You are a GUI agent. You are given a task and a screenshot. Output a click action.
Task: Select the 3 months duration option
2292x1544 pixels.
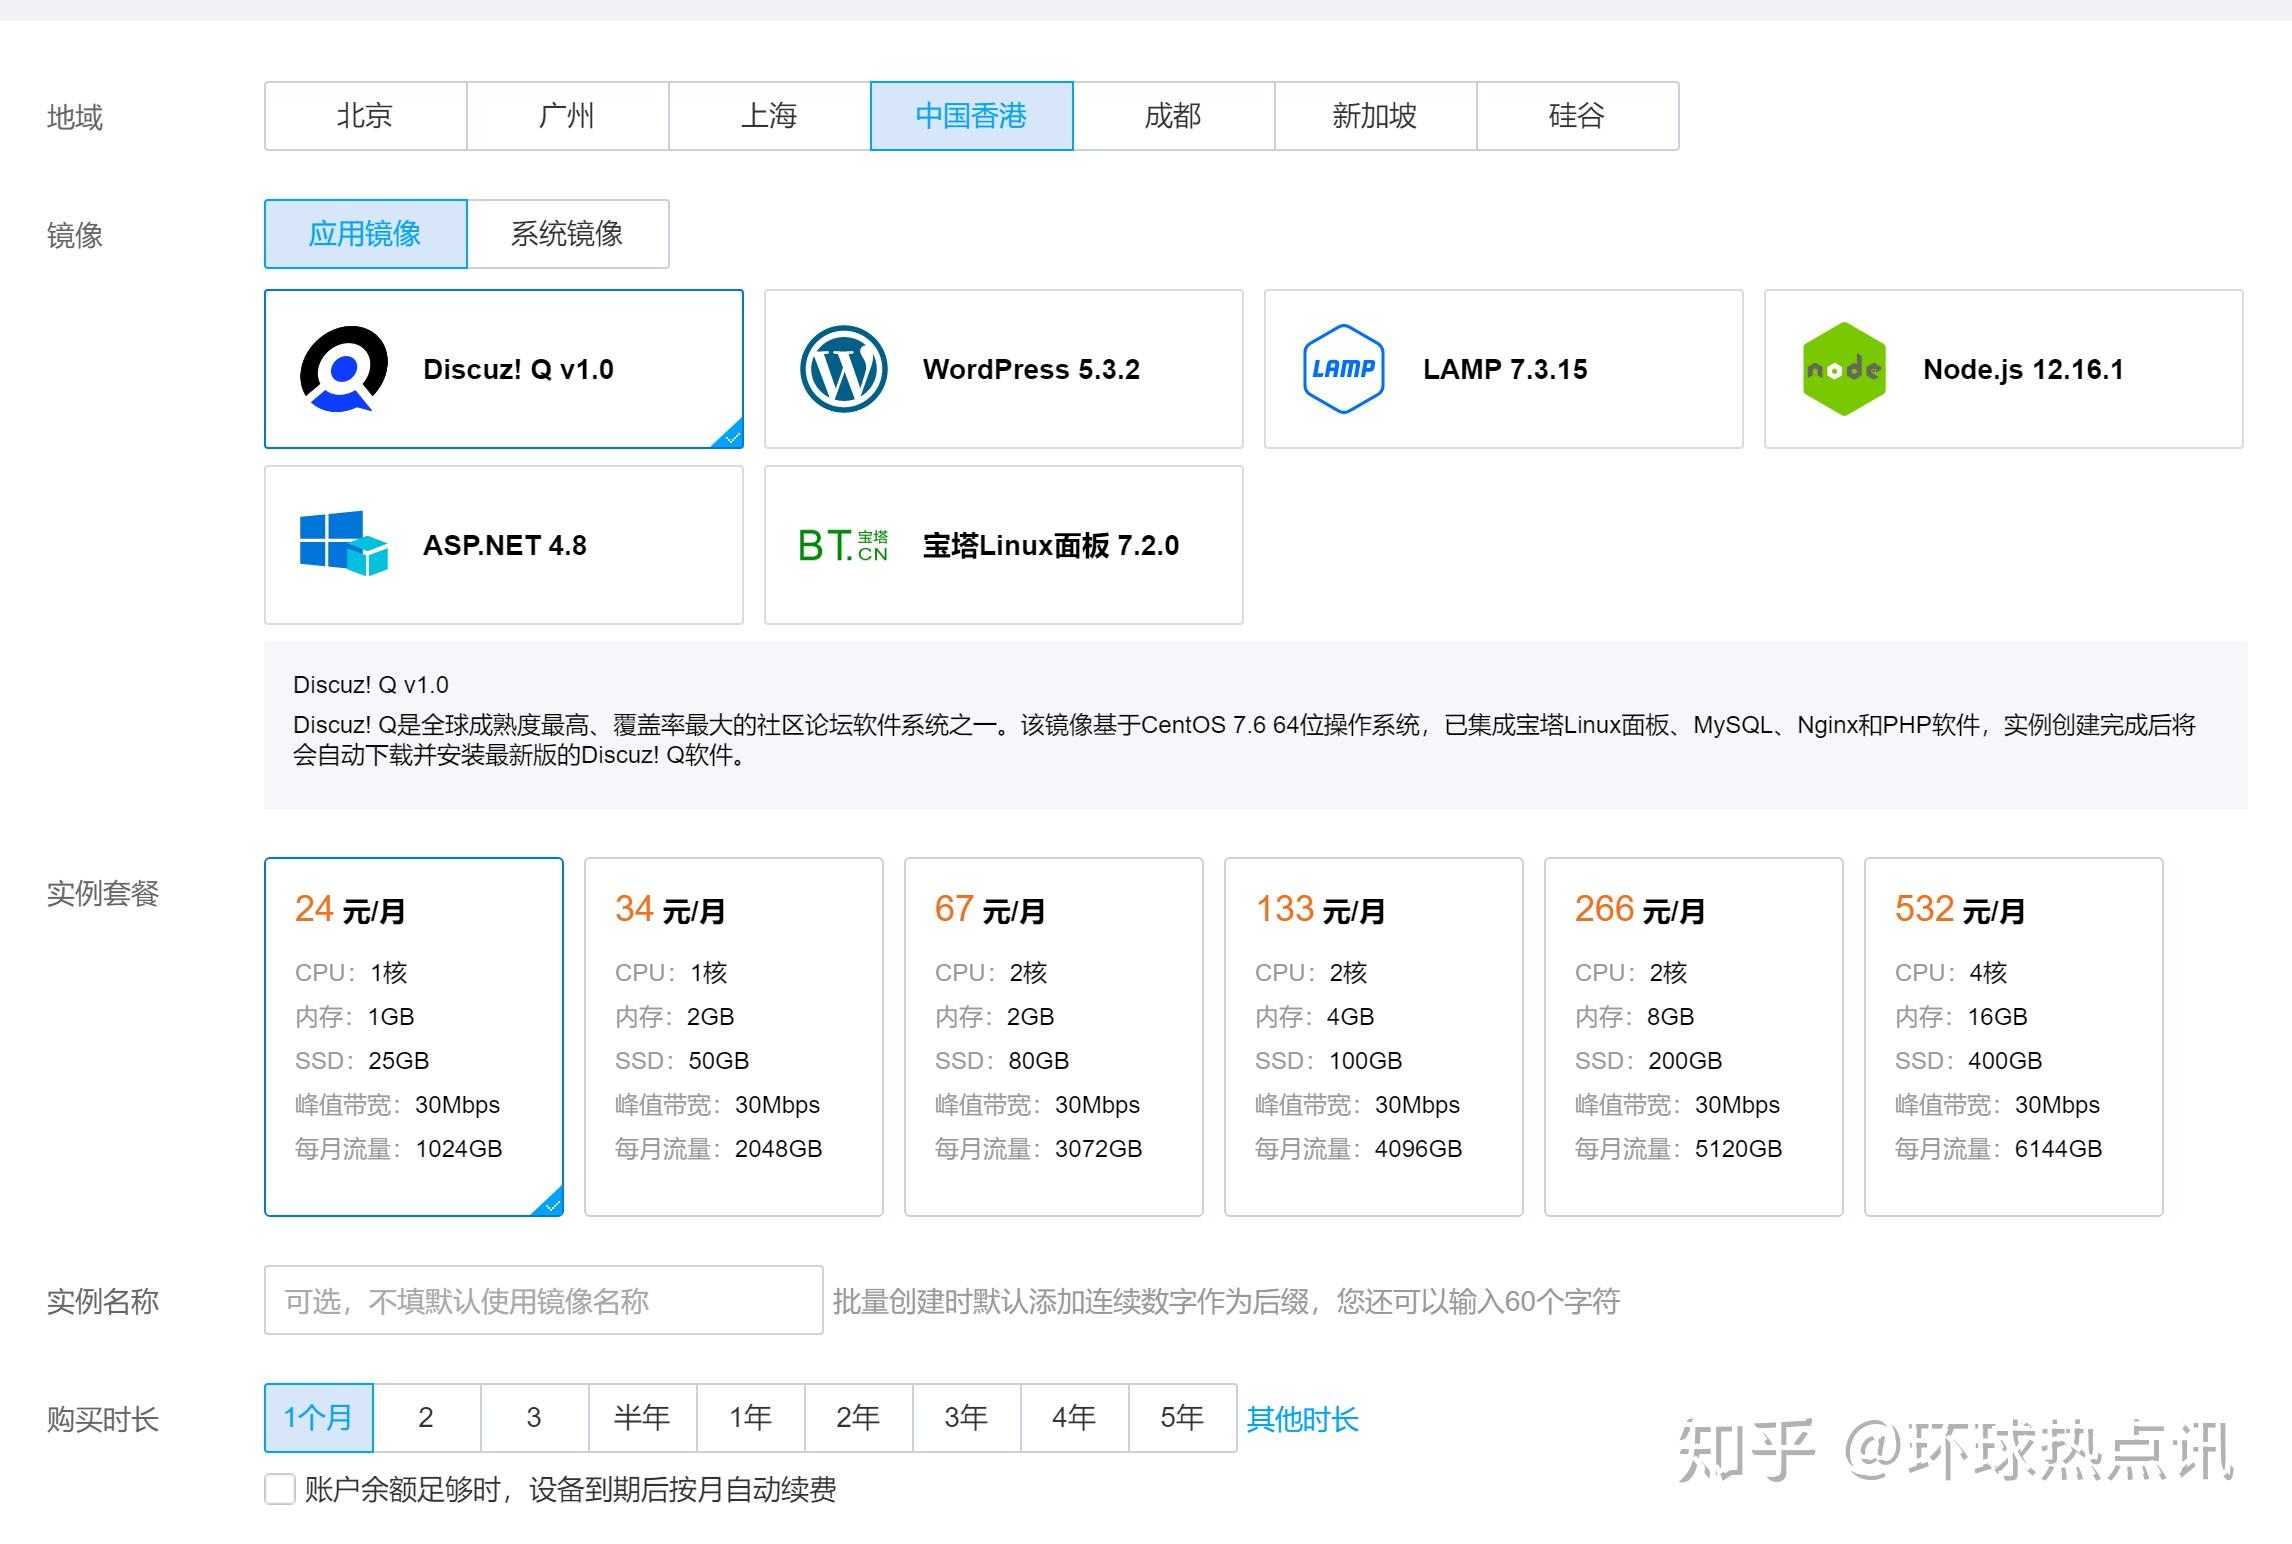pos(535,1418)
